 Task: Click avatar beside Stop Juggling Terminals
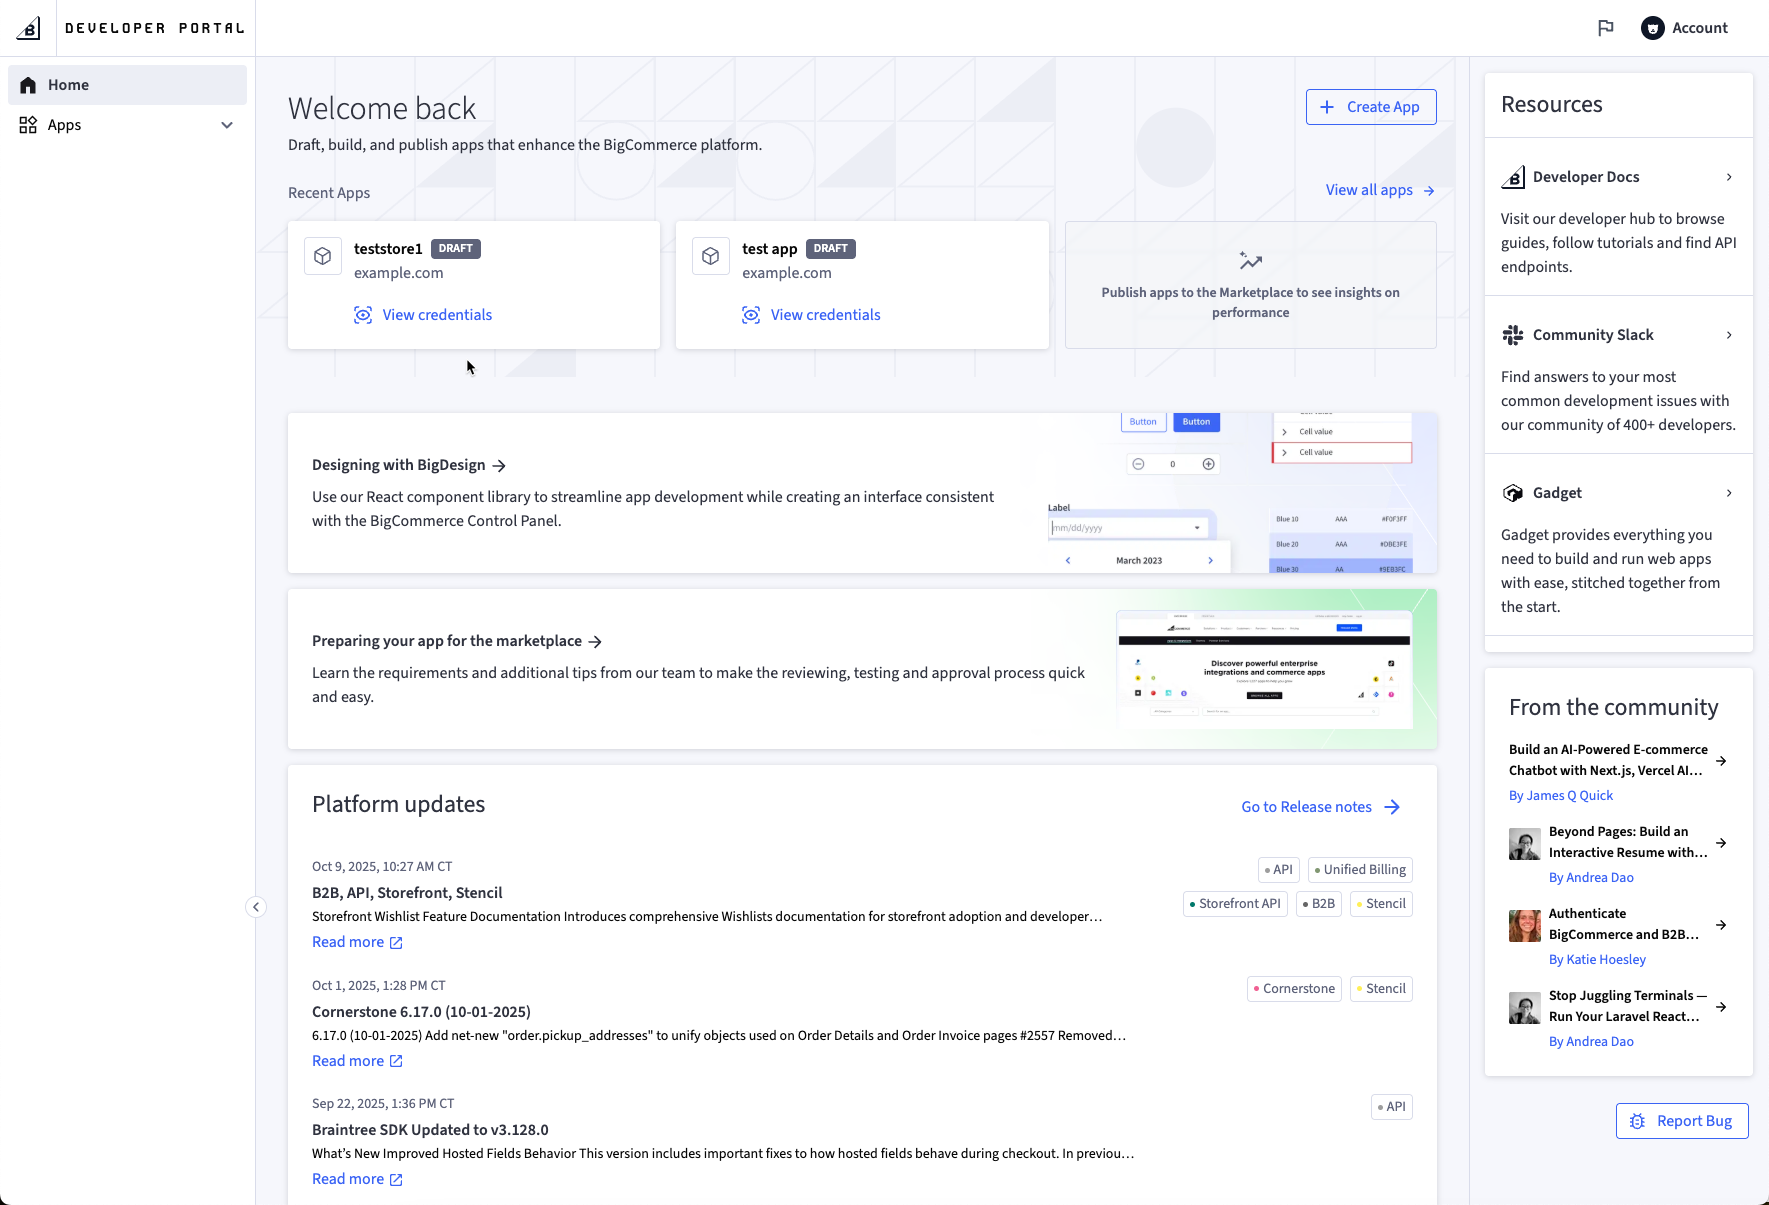click(x=1525, y=1008)
